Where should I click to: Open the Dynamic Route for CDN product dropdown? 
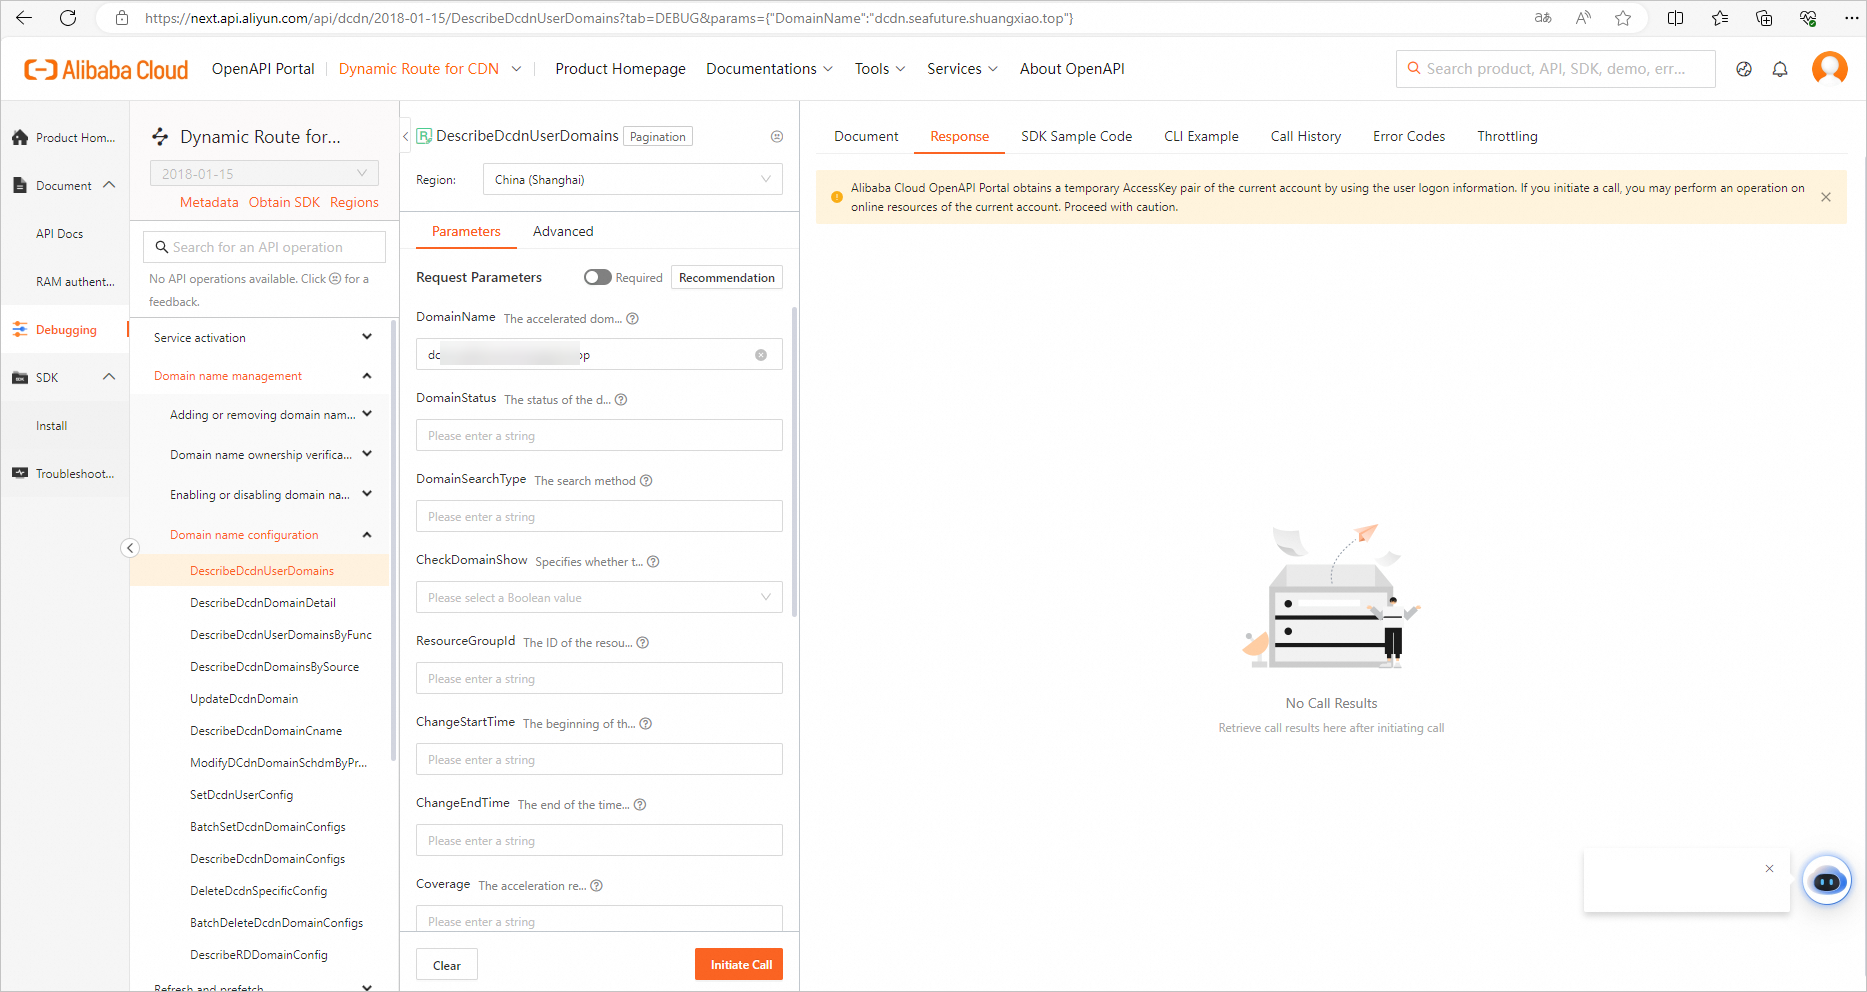[430, 69]
